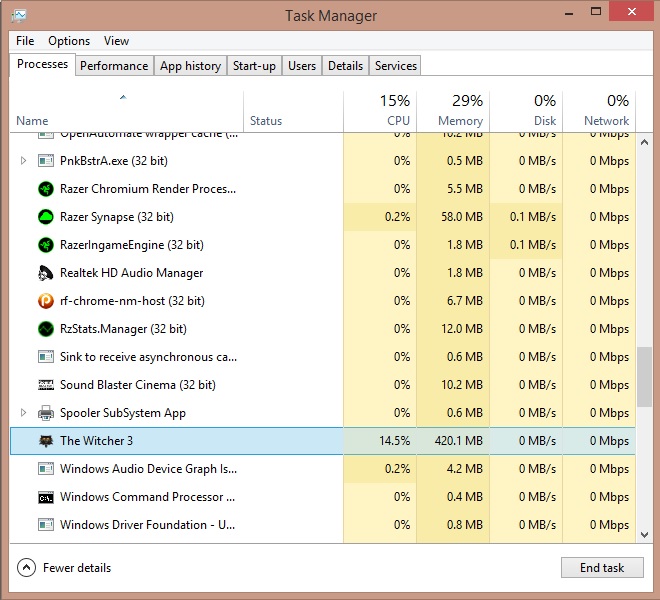Switch to the Details tab
Screen dimensions: 660x600
[345, 66]
